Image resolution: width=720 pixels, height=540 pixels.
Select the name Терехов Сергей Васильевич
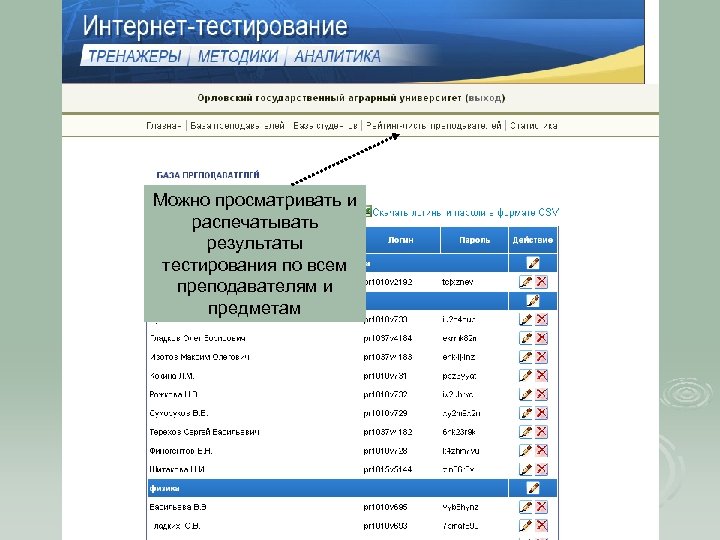click(204, 432)
